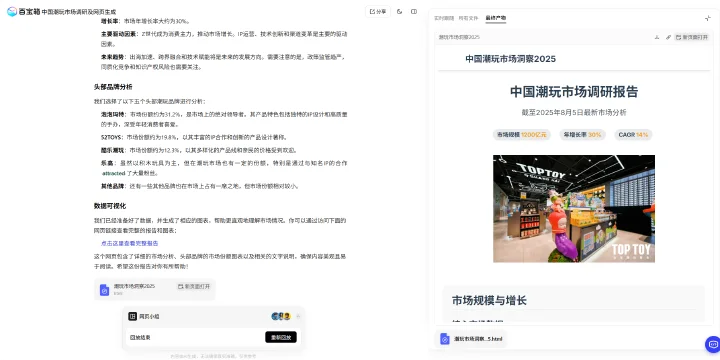Click the 年增长率 30% badge
720x360 pixels.
582,135
